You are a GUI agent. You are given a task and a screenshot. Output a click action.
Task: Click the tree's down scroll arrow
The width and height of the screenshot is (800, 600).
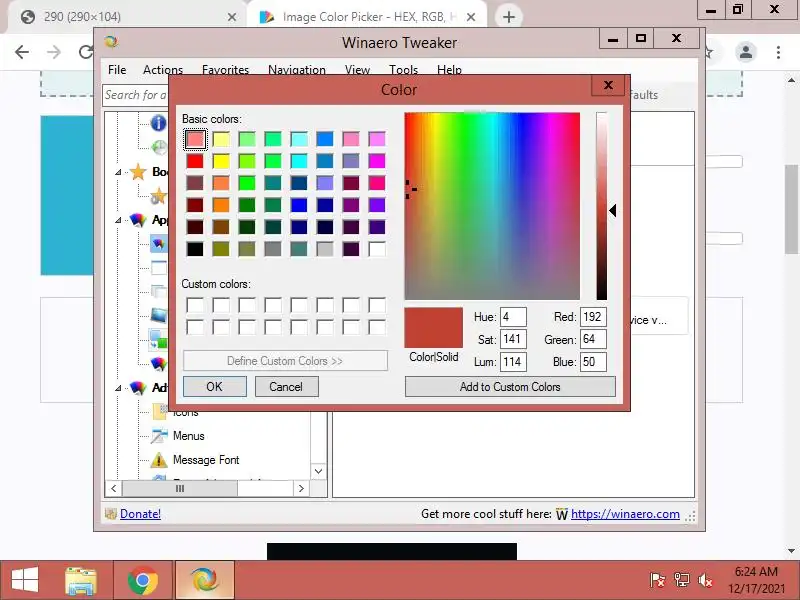pyautogui.click(x=318, y=471)
